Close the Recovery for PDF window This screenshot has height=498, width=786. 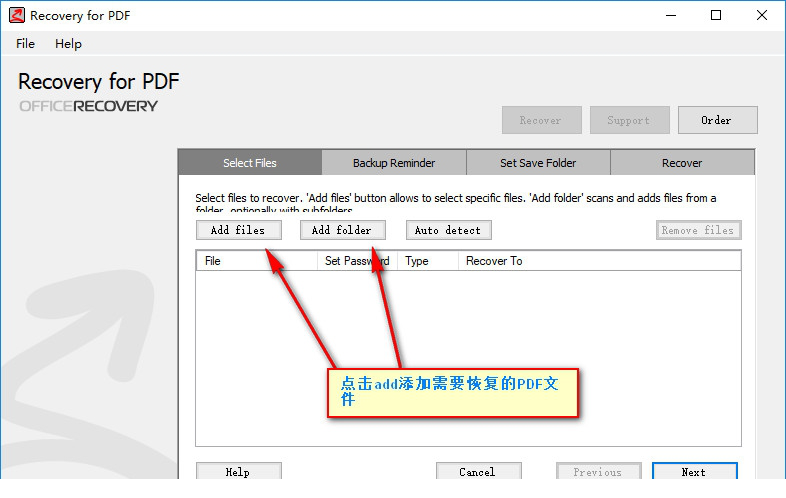pyautogui.click(x=761, y=16)
